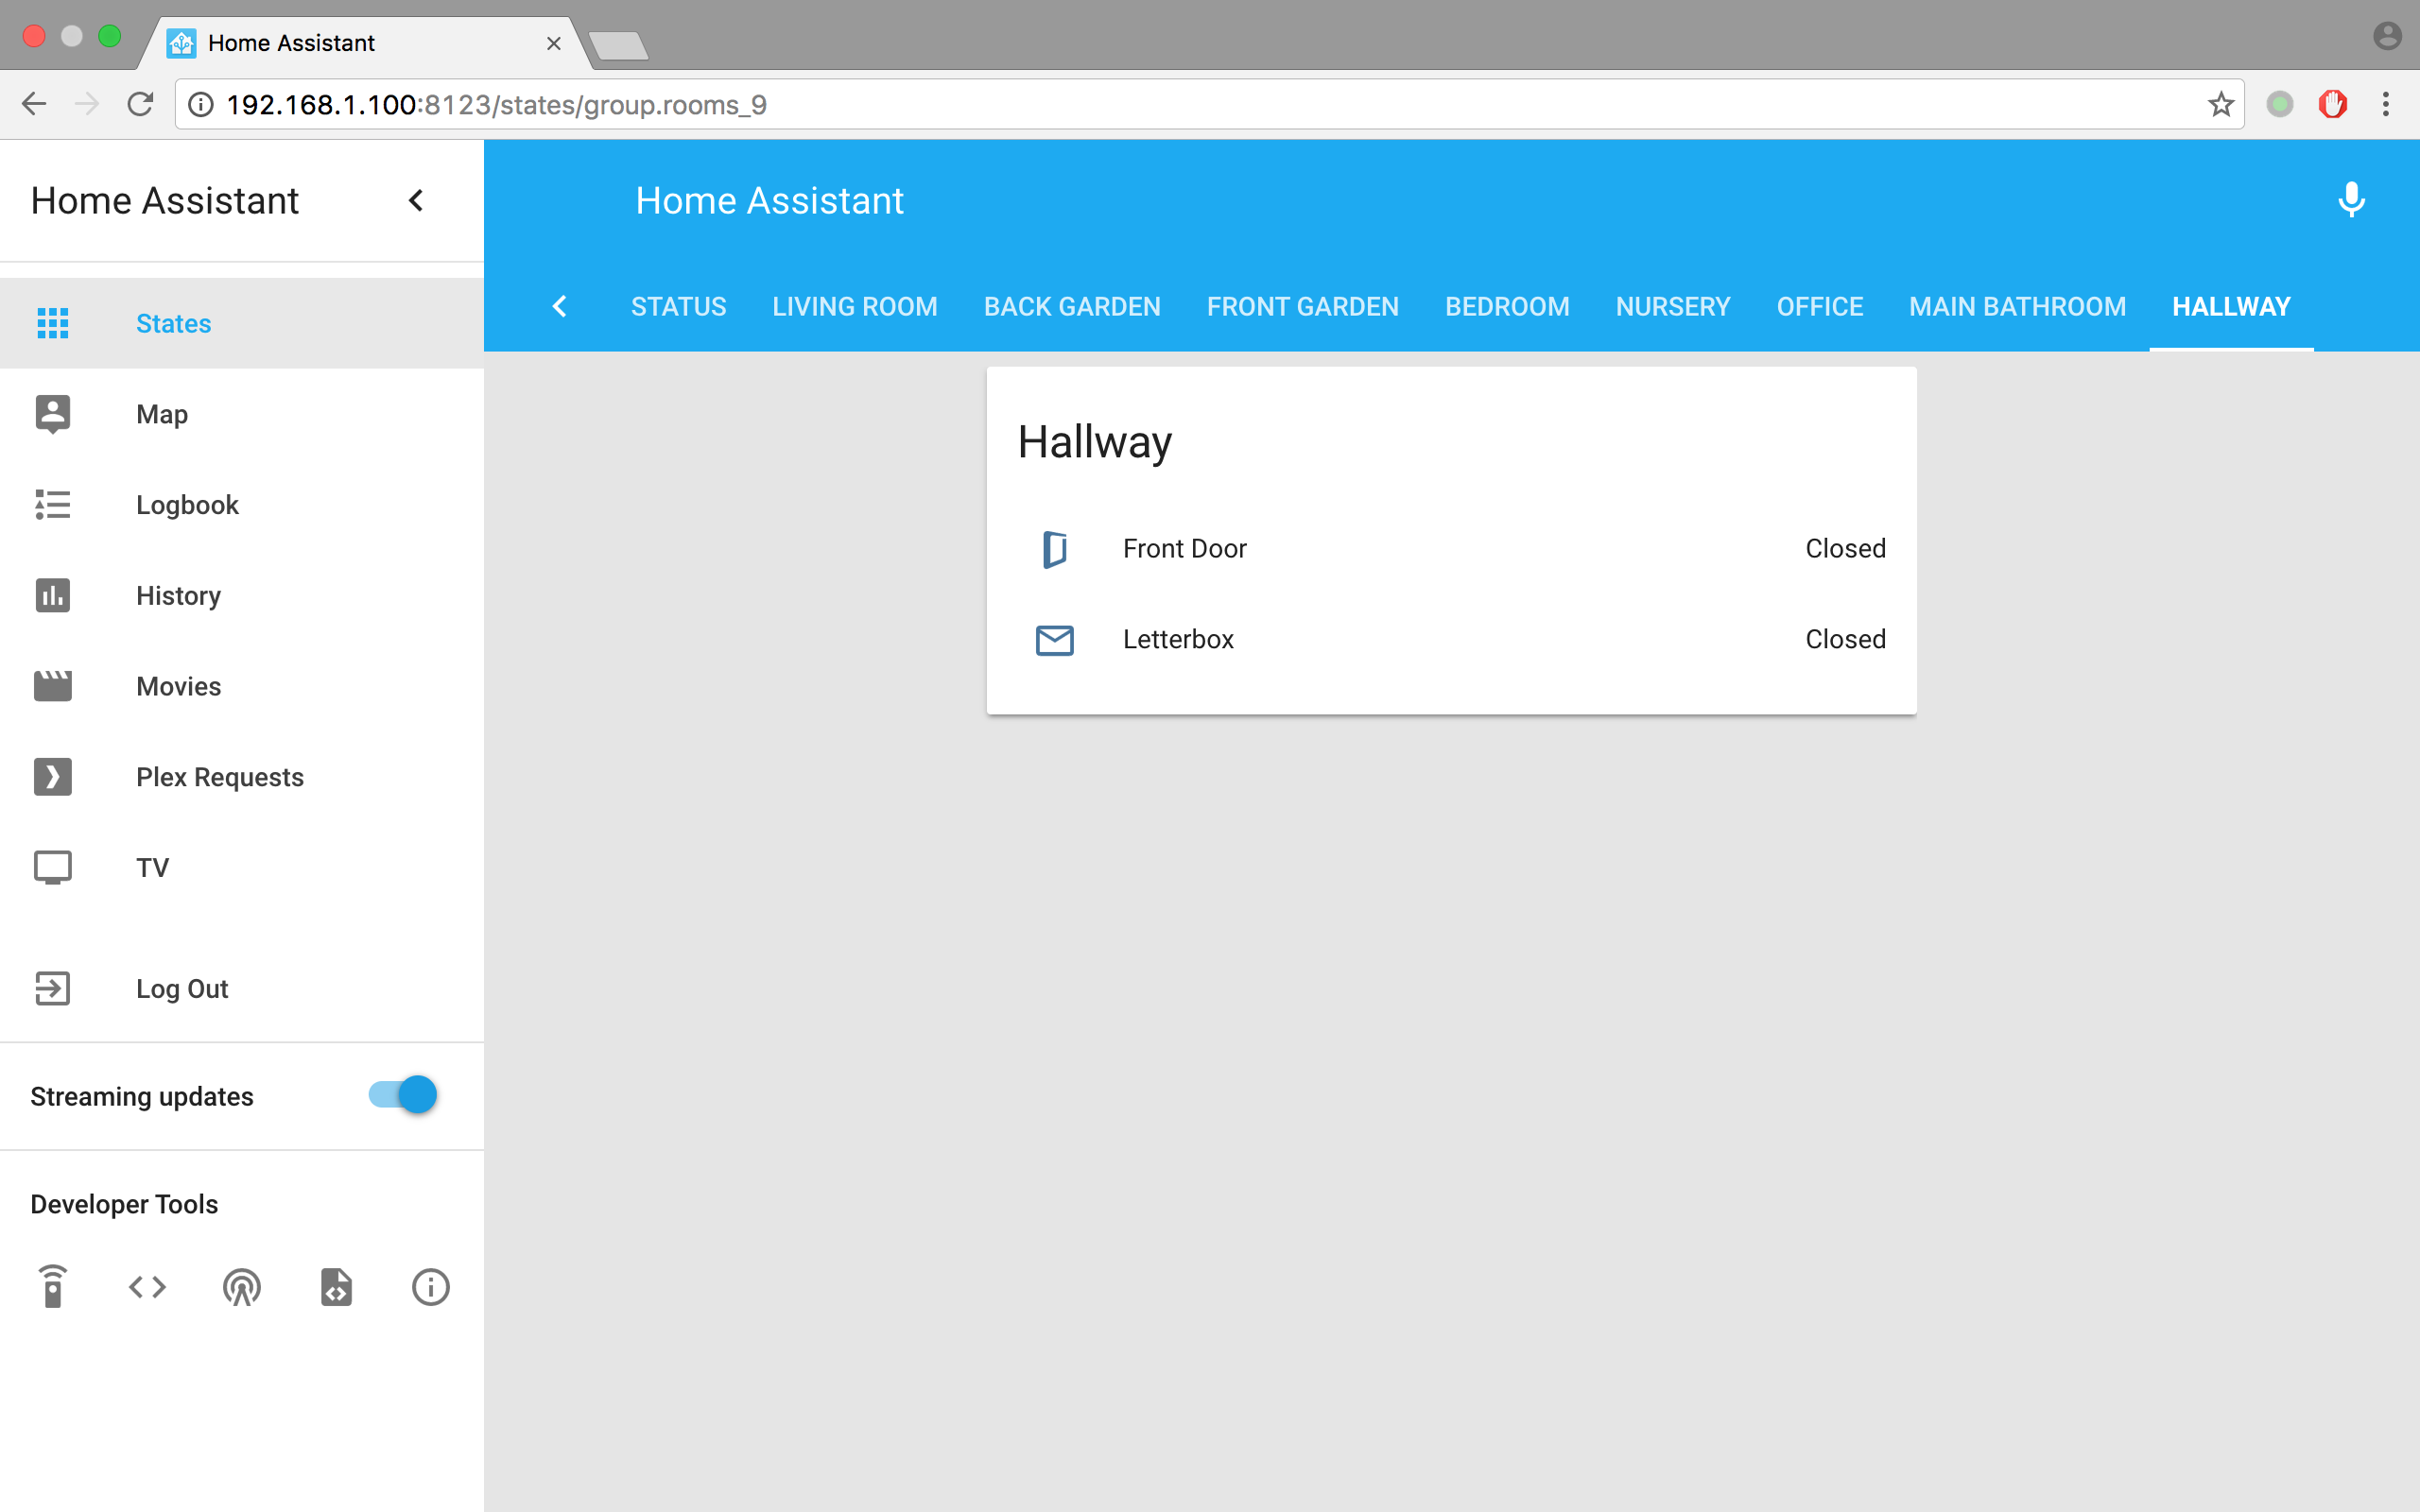Screen dimensions: 2420x1512
Task: Click the Letterbox envelope icon
Action: (x=1054, y=640)
